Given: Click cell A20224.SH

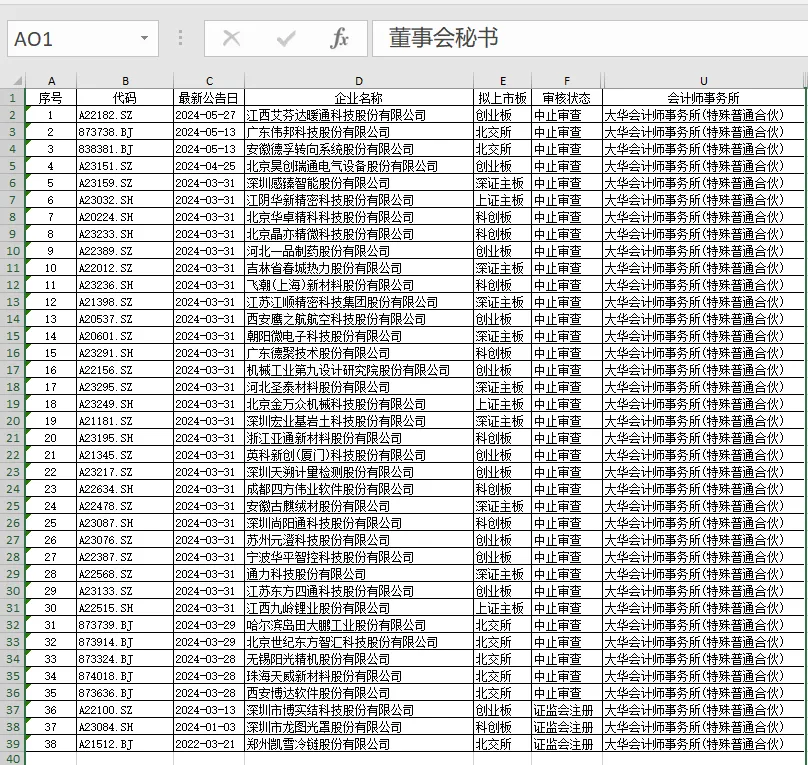Looking at the screenshot, I should tap(125, 217).
